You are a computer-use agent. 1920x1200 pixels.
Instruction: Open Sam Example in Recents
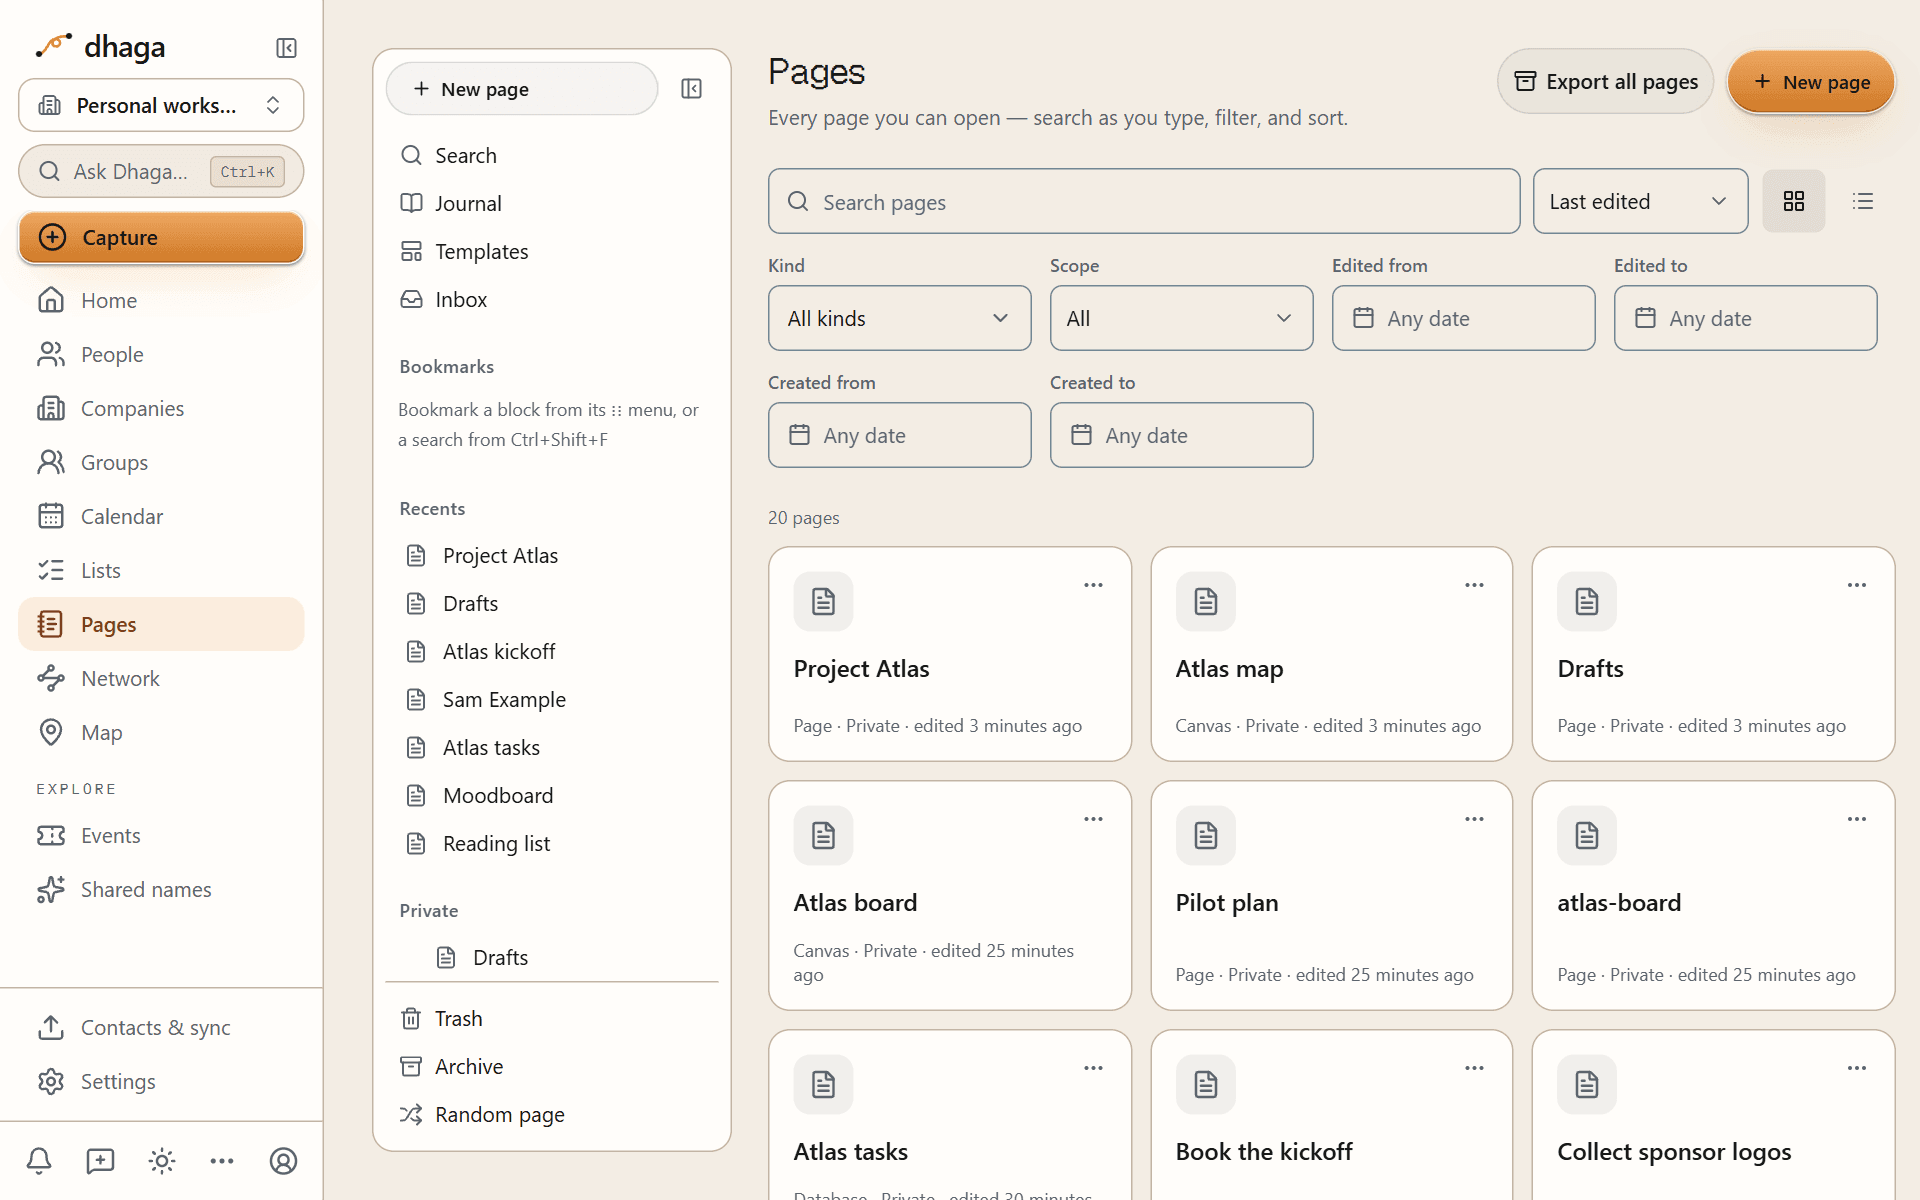tap(551, 699)
